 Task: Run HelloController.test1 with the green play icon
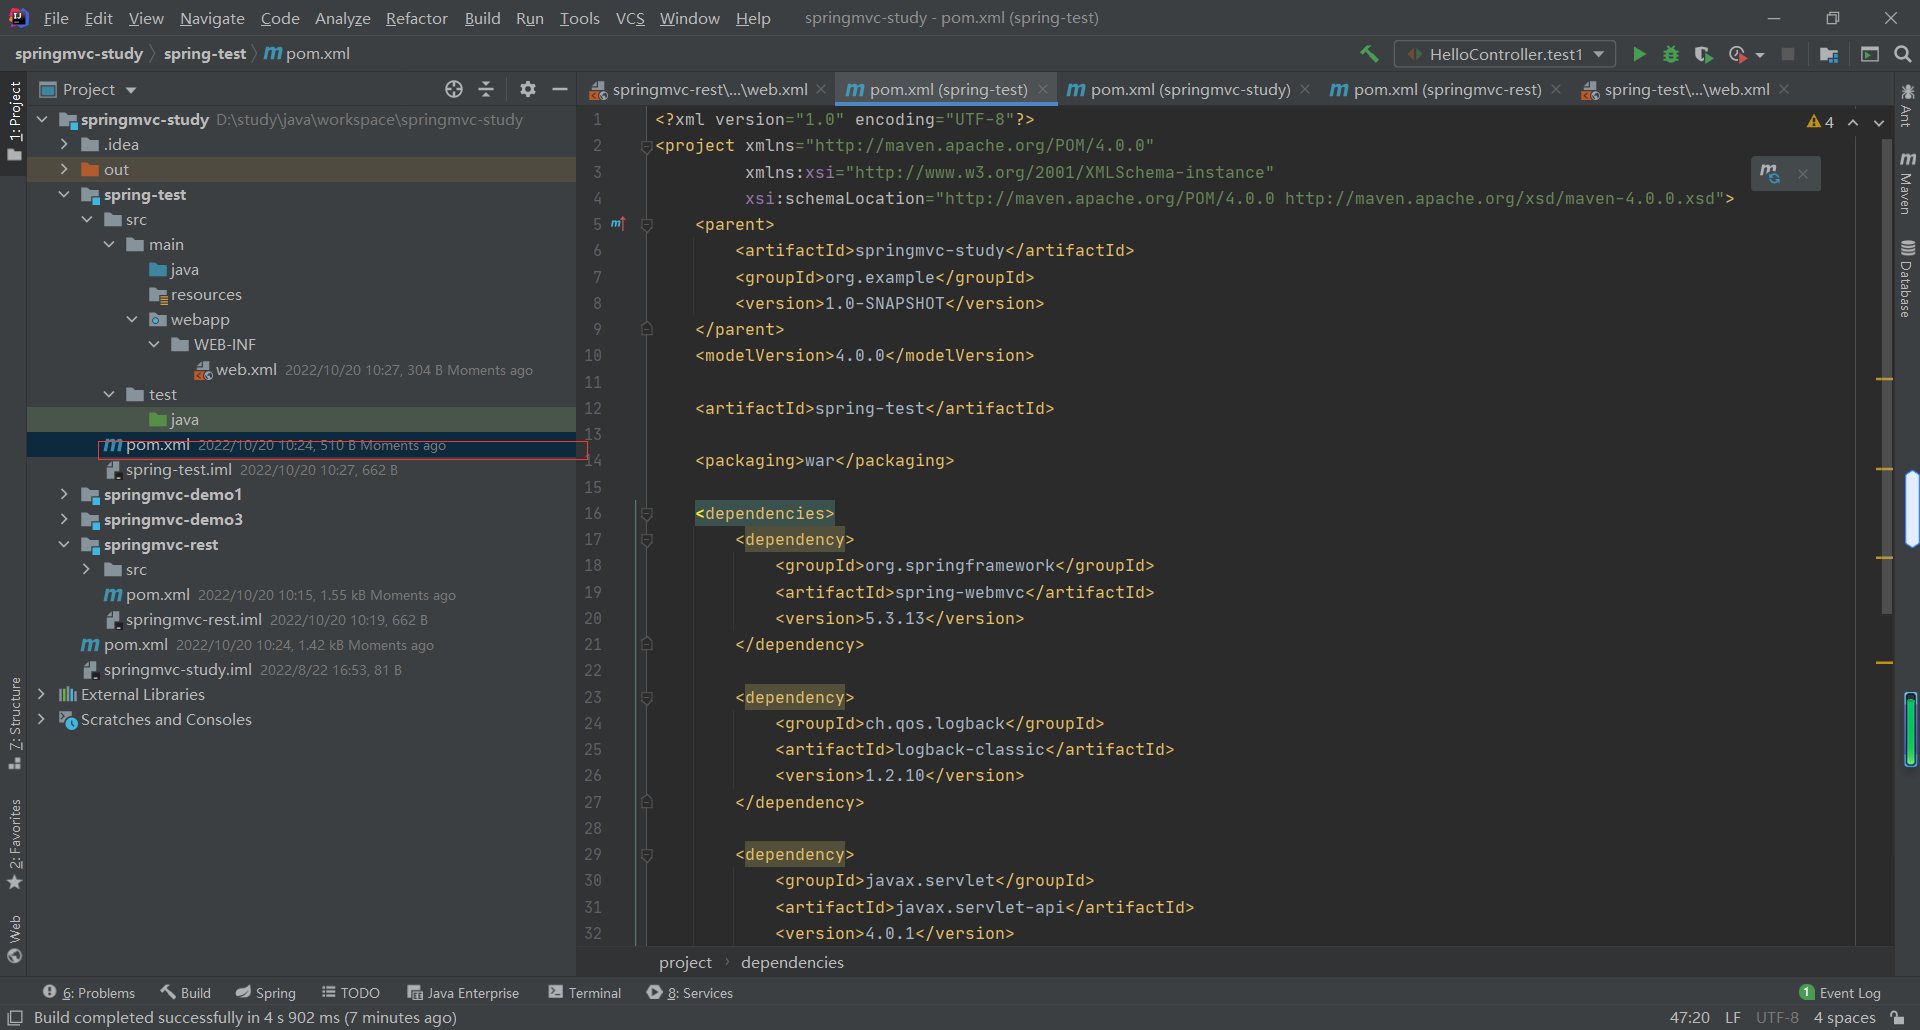pos(1639,54)
